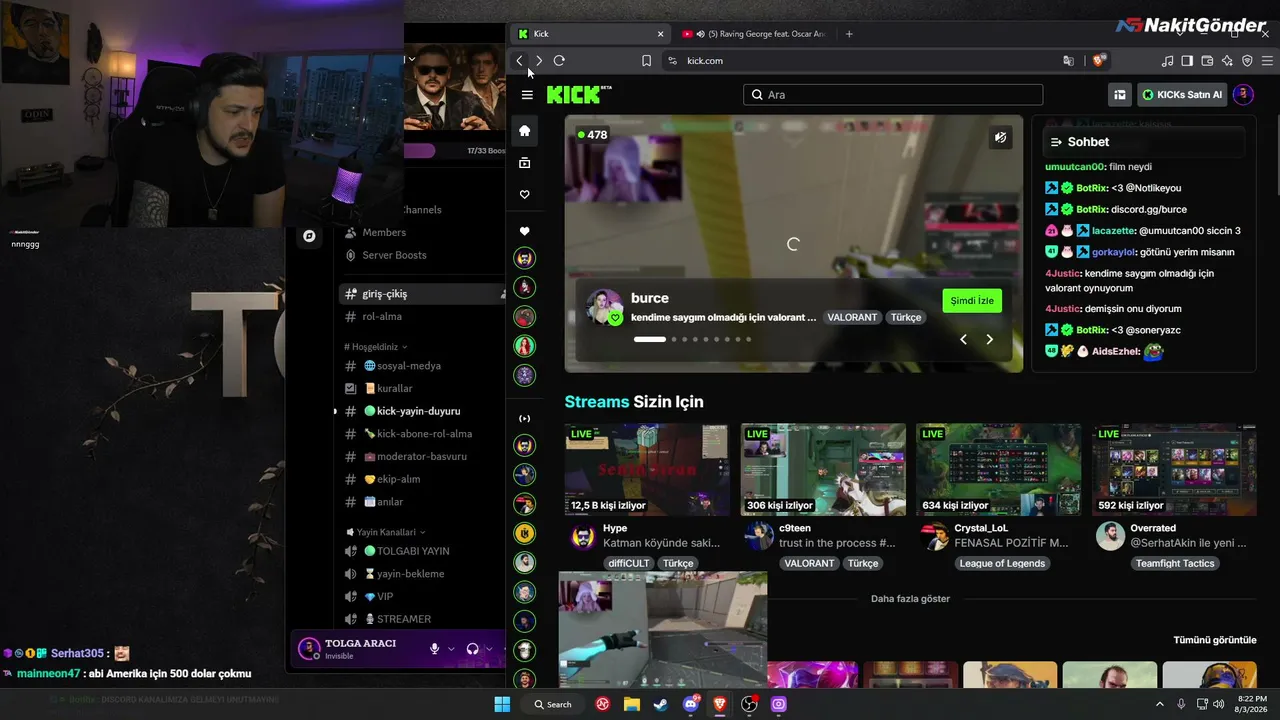This screenshot has width=1280, height=720.
Task: Open the giriş-çıkış Discord channel
Action: point(422,294)
